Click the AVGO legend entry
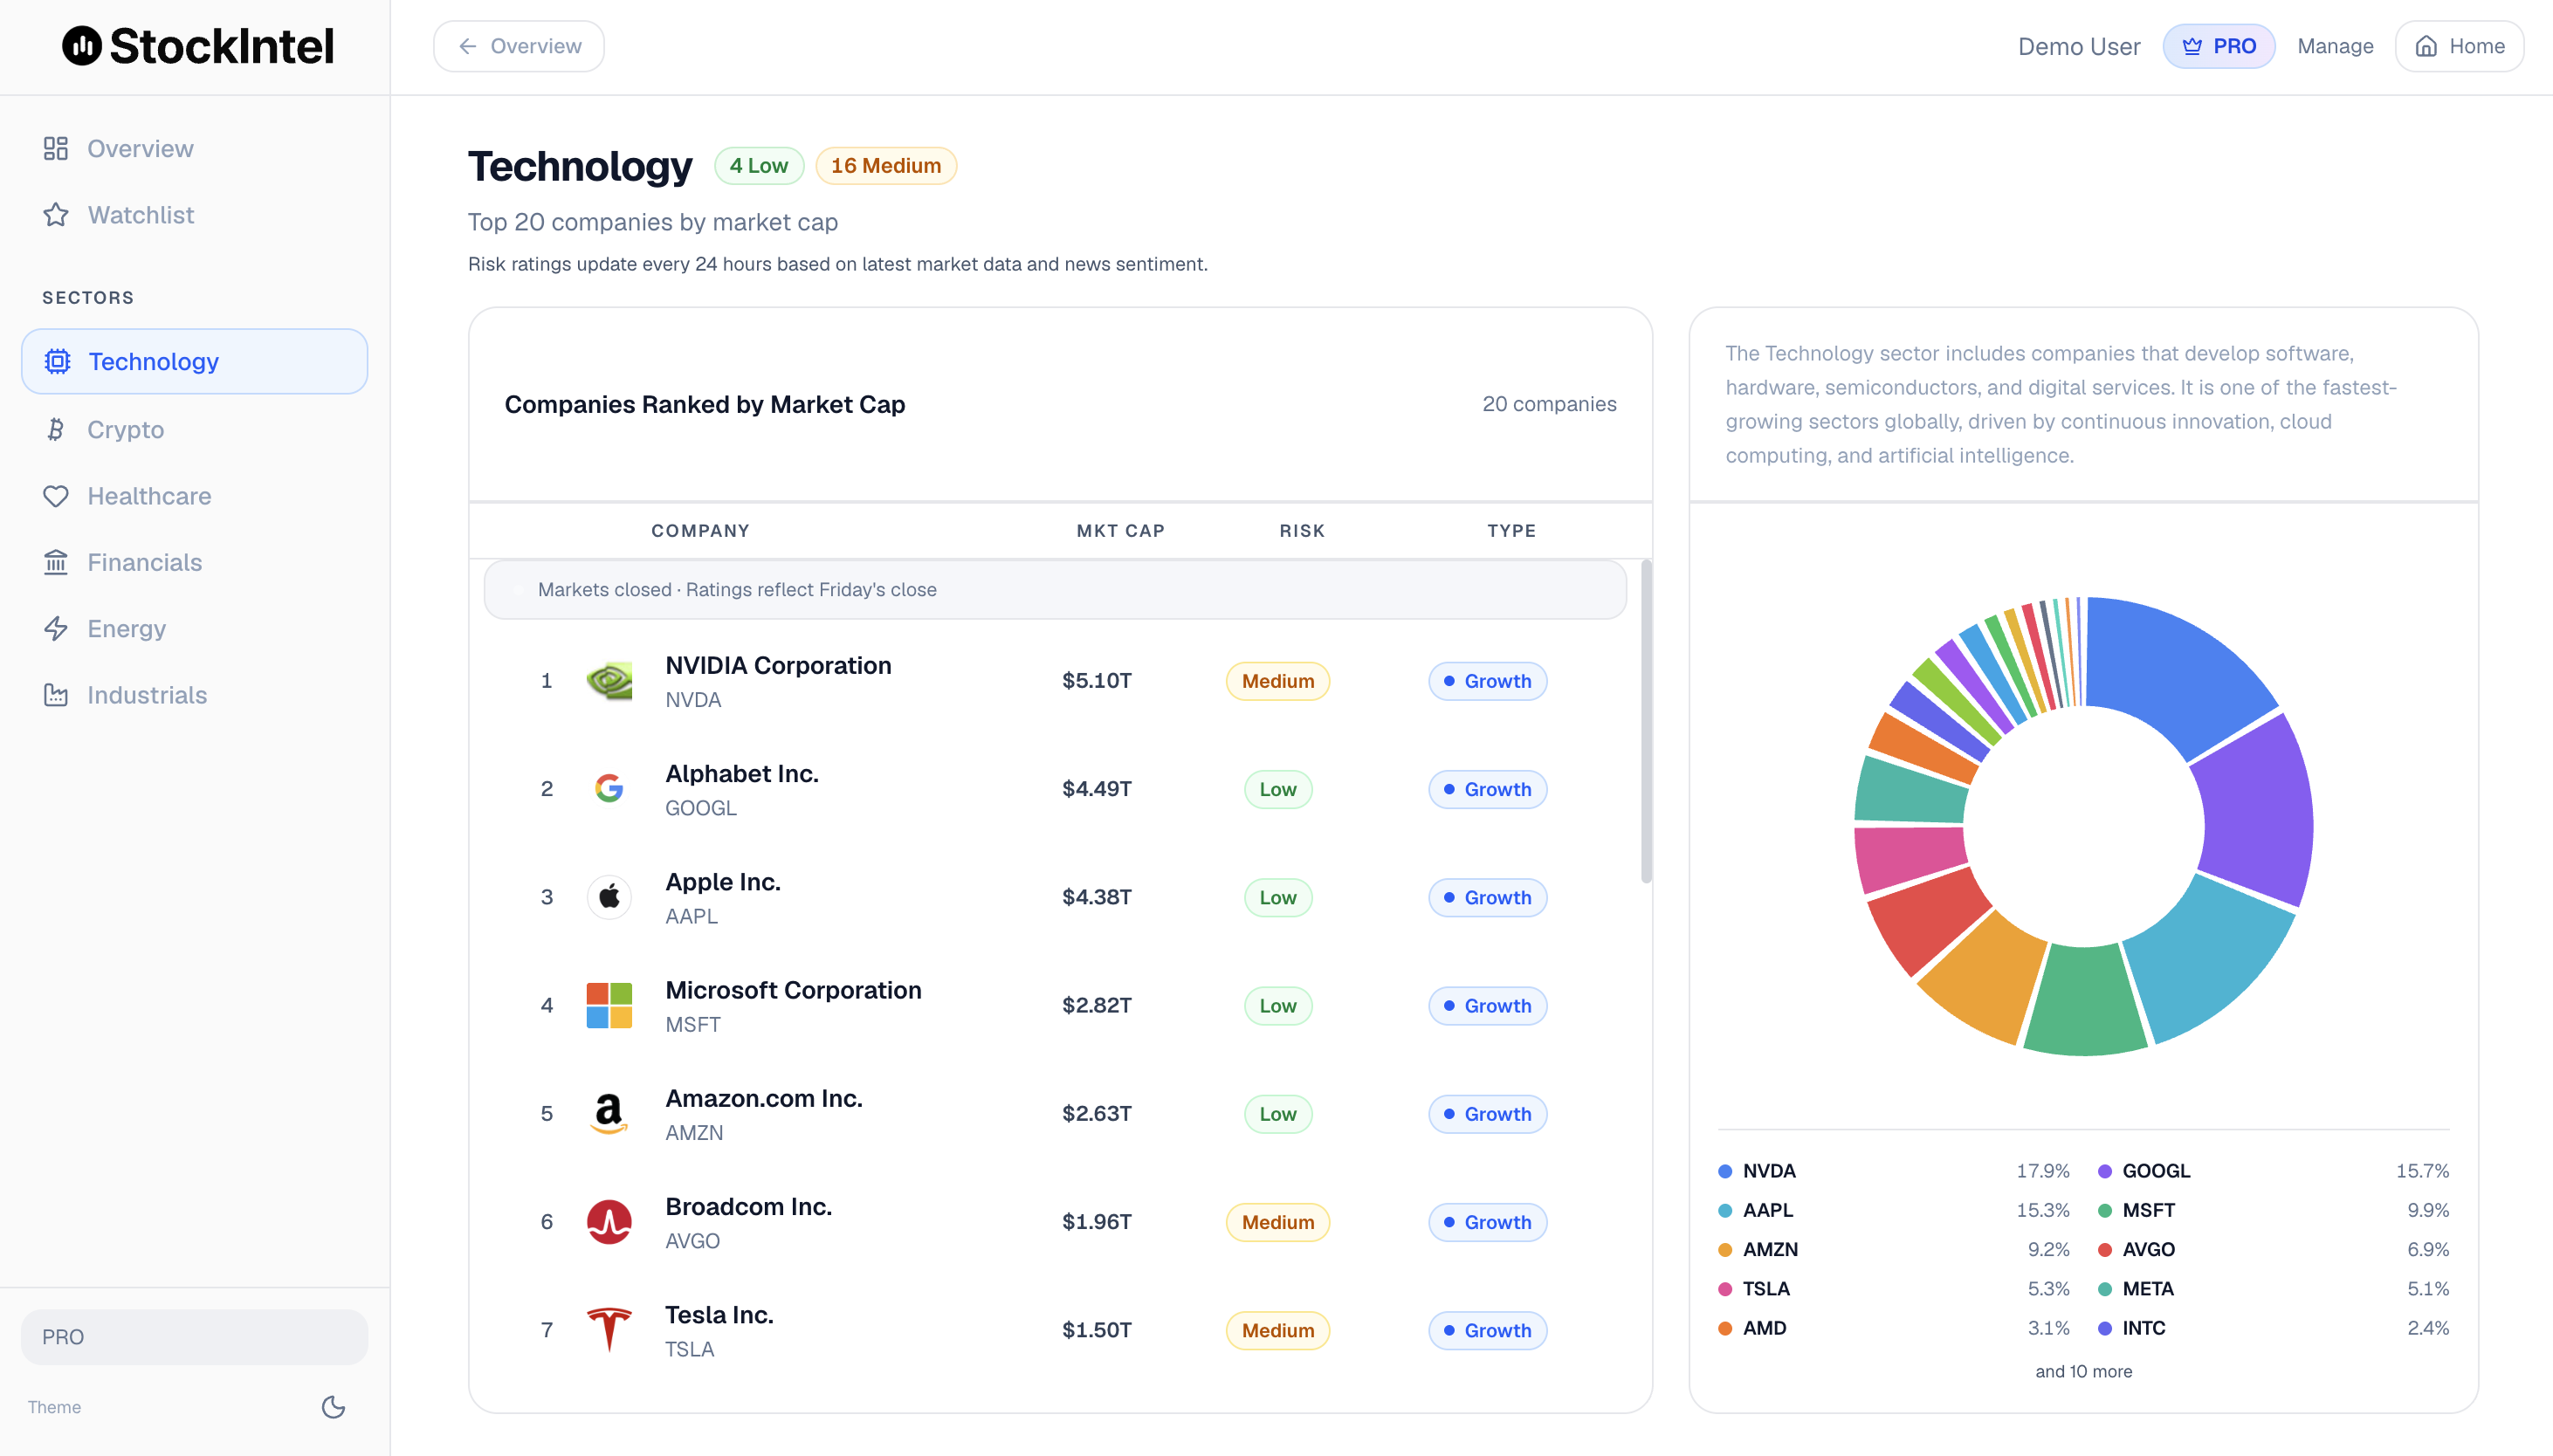 2273,1249
